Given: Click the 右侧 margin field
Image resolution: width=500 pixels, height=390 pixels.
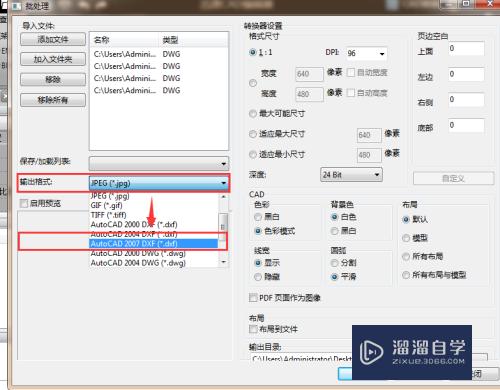Looking at the screenshot, I should coord(466,100).
